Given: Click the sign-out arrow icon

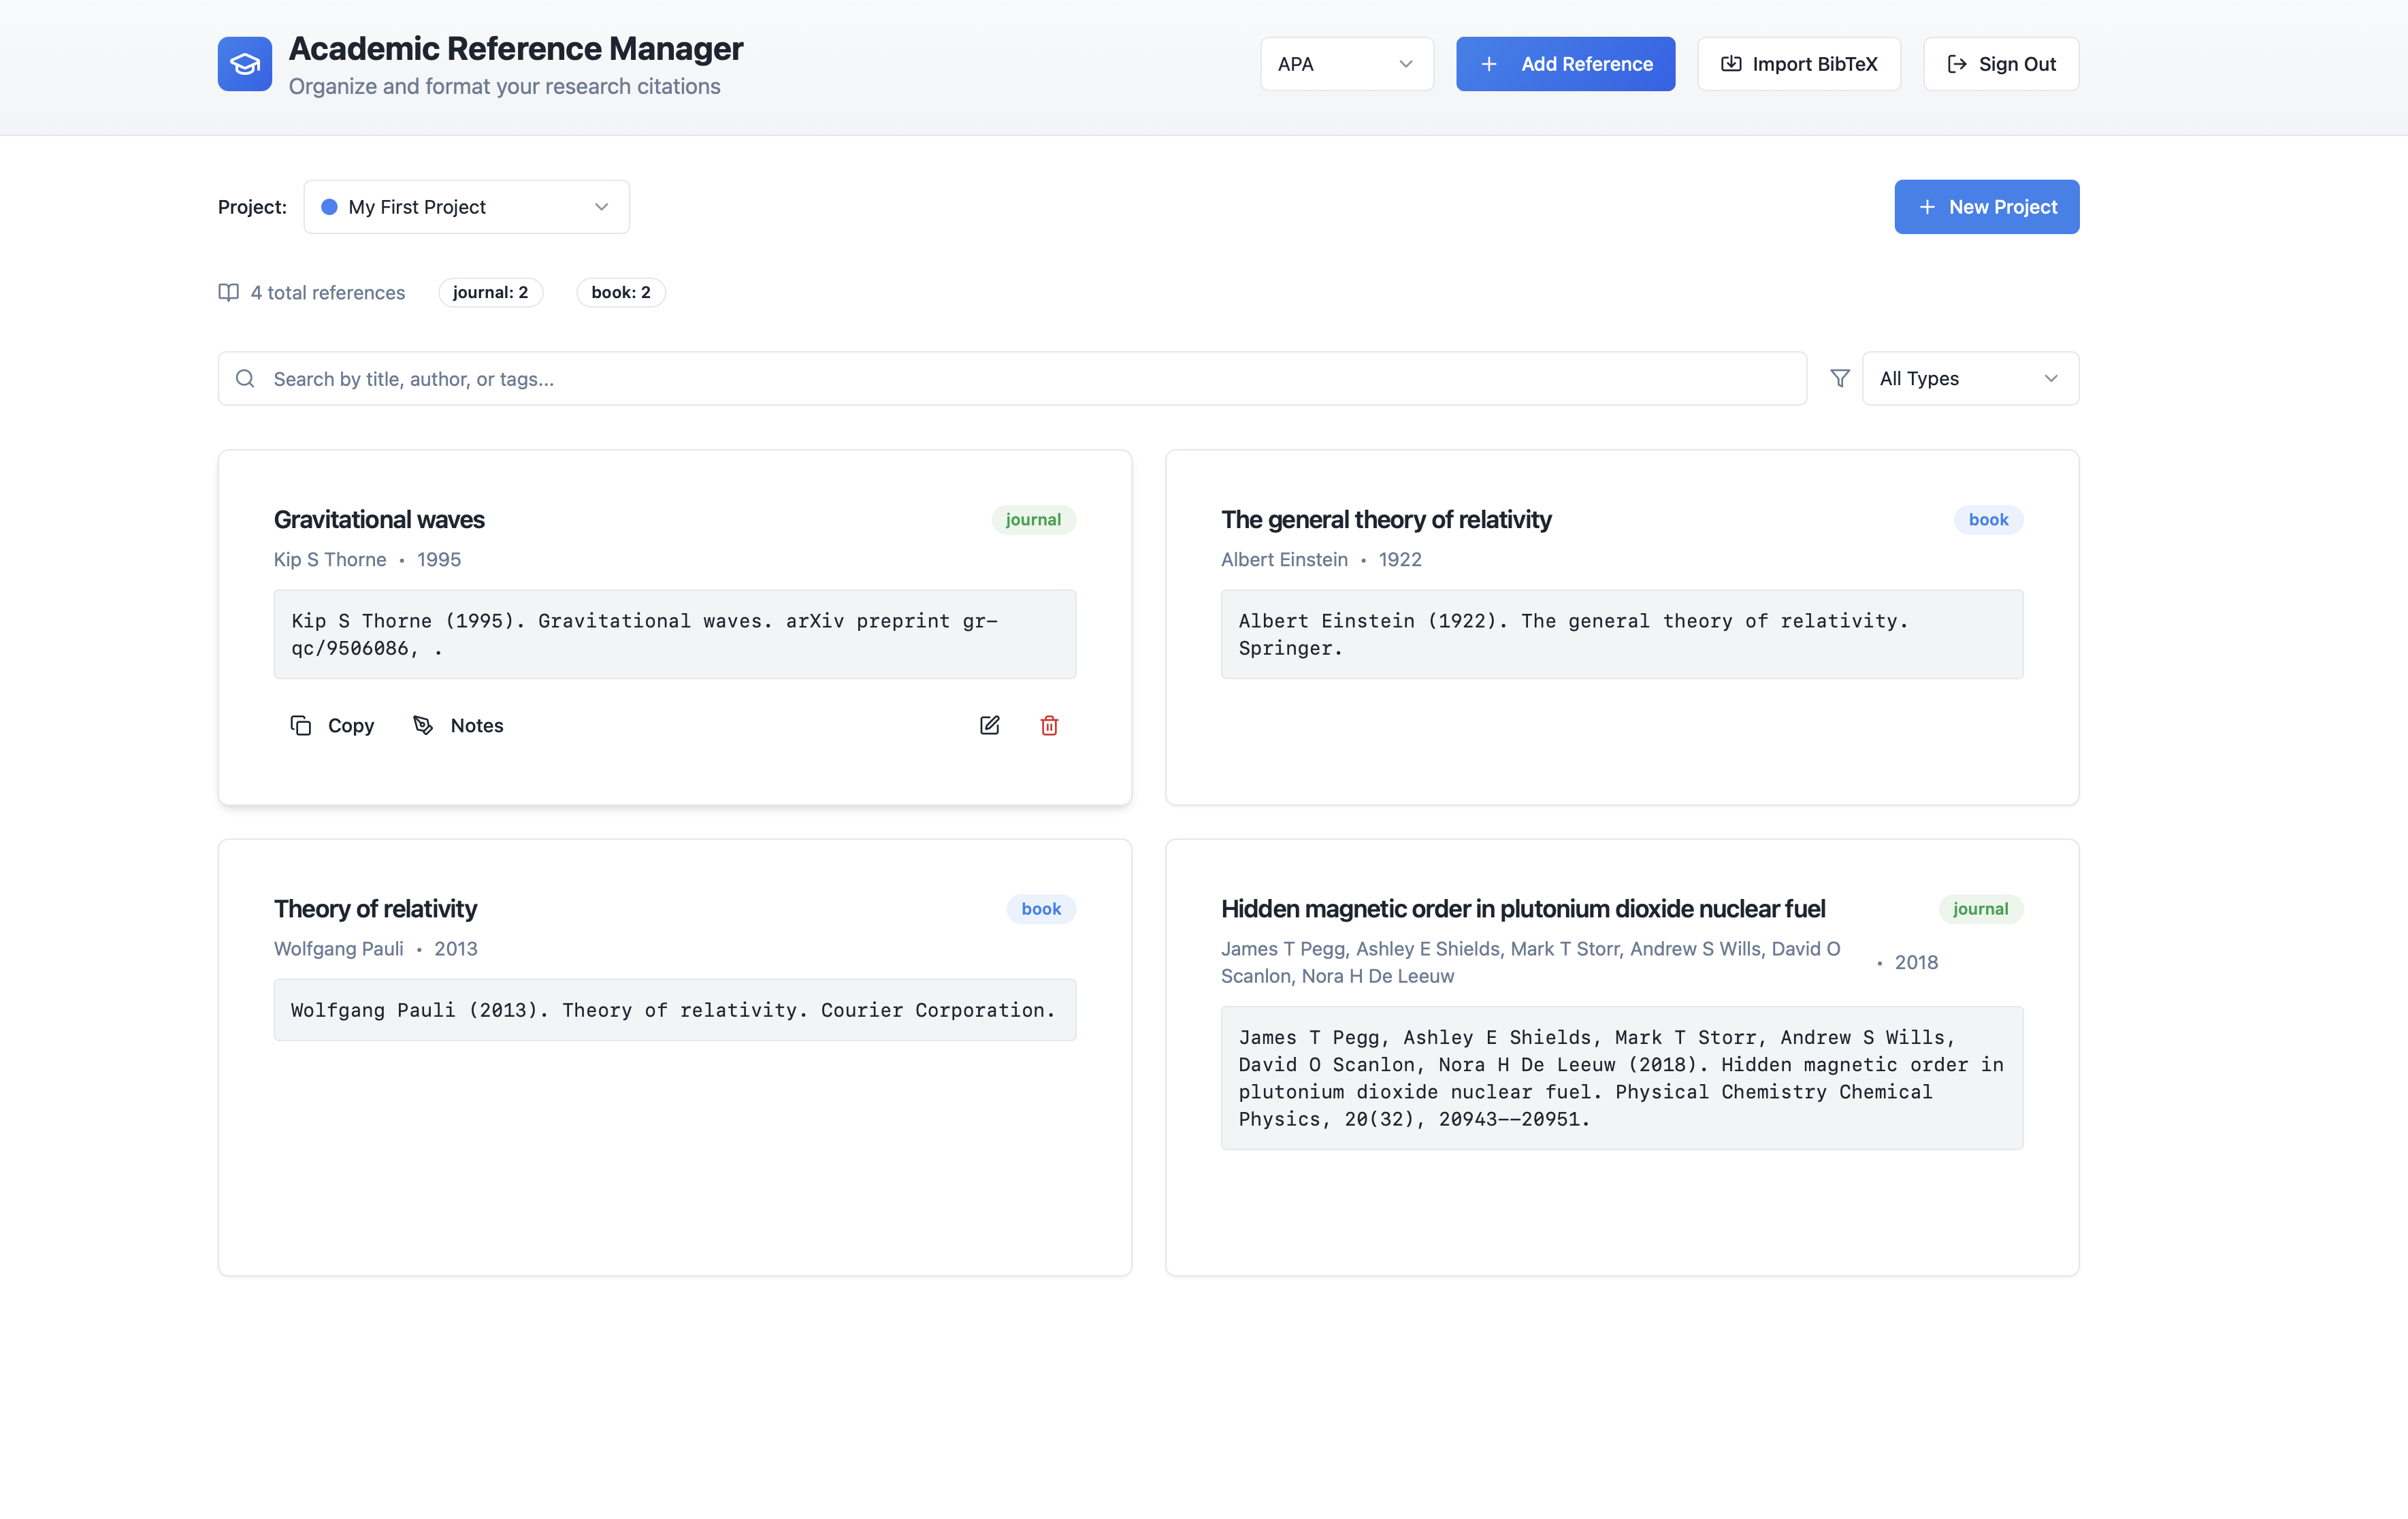Looking at the screenshot, I should pyautogui.click(x=1956, y=64).
